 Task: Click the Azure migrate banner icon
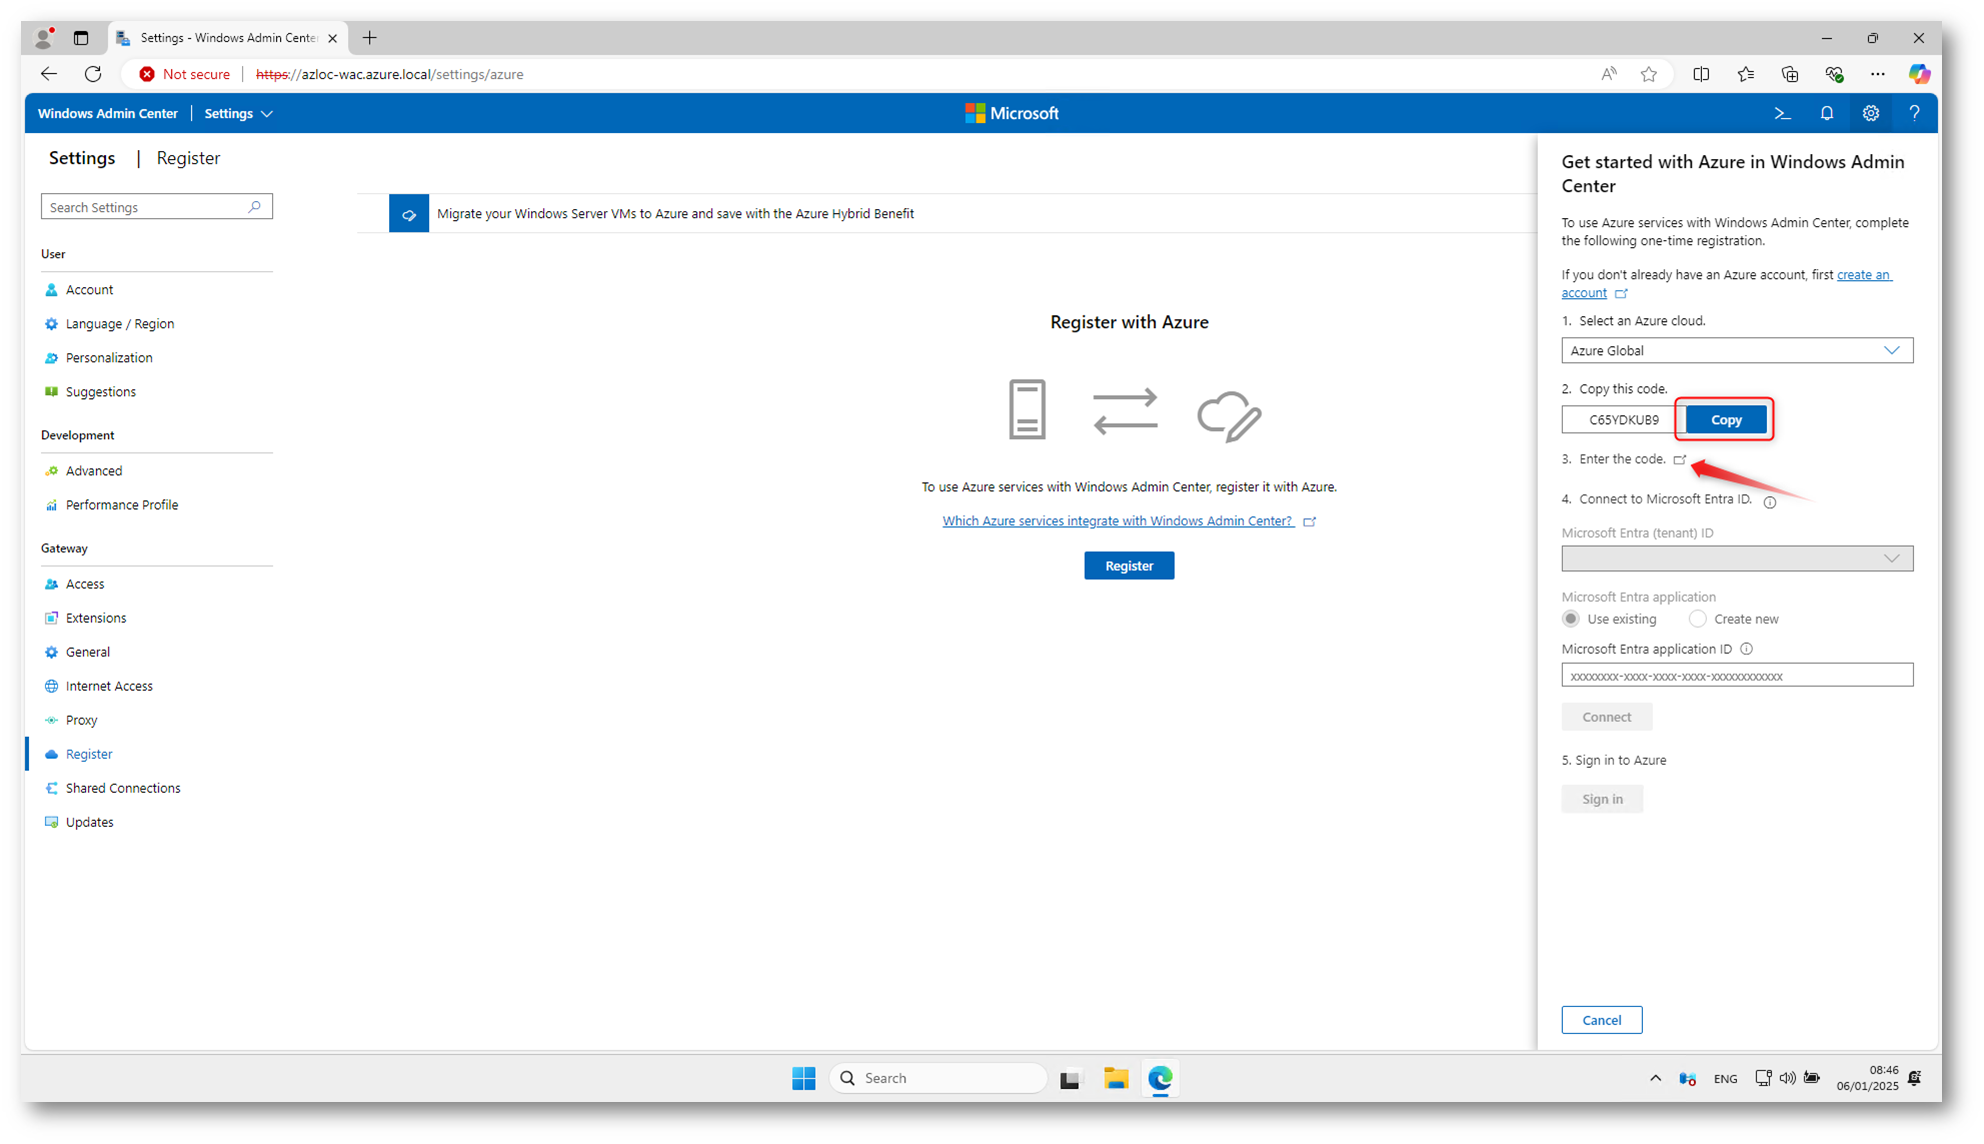(x=409, y=214)
